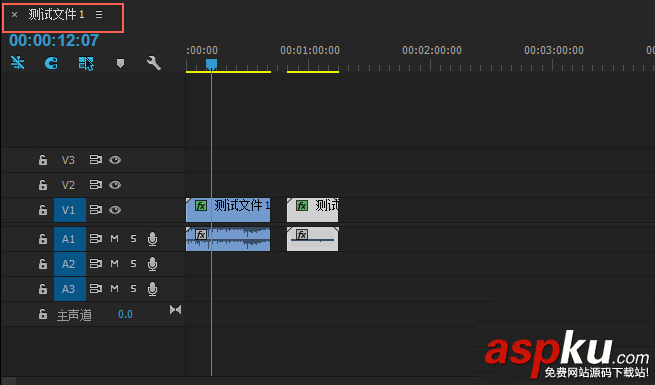This screenshot has height=385, width=655.
Task: Toggle sync lock on V2
Action: click(x=96, y=185)
